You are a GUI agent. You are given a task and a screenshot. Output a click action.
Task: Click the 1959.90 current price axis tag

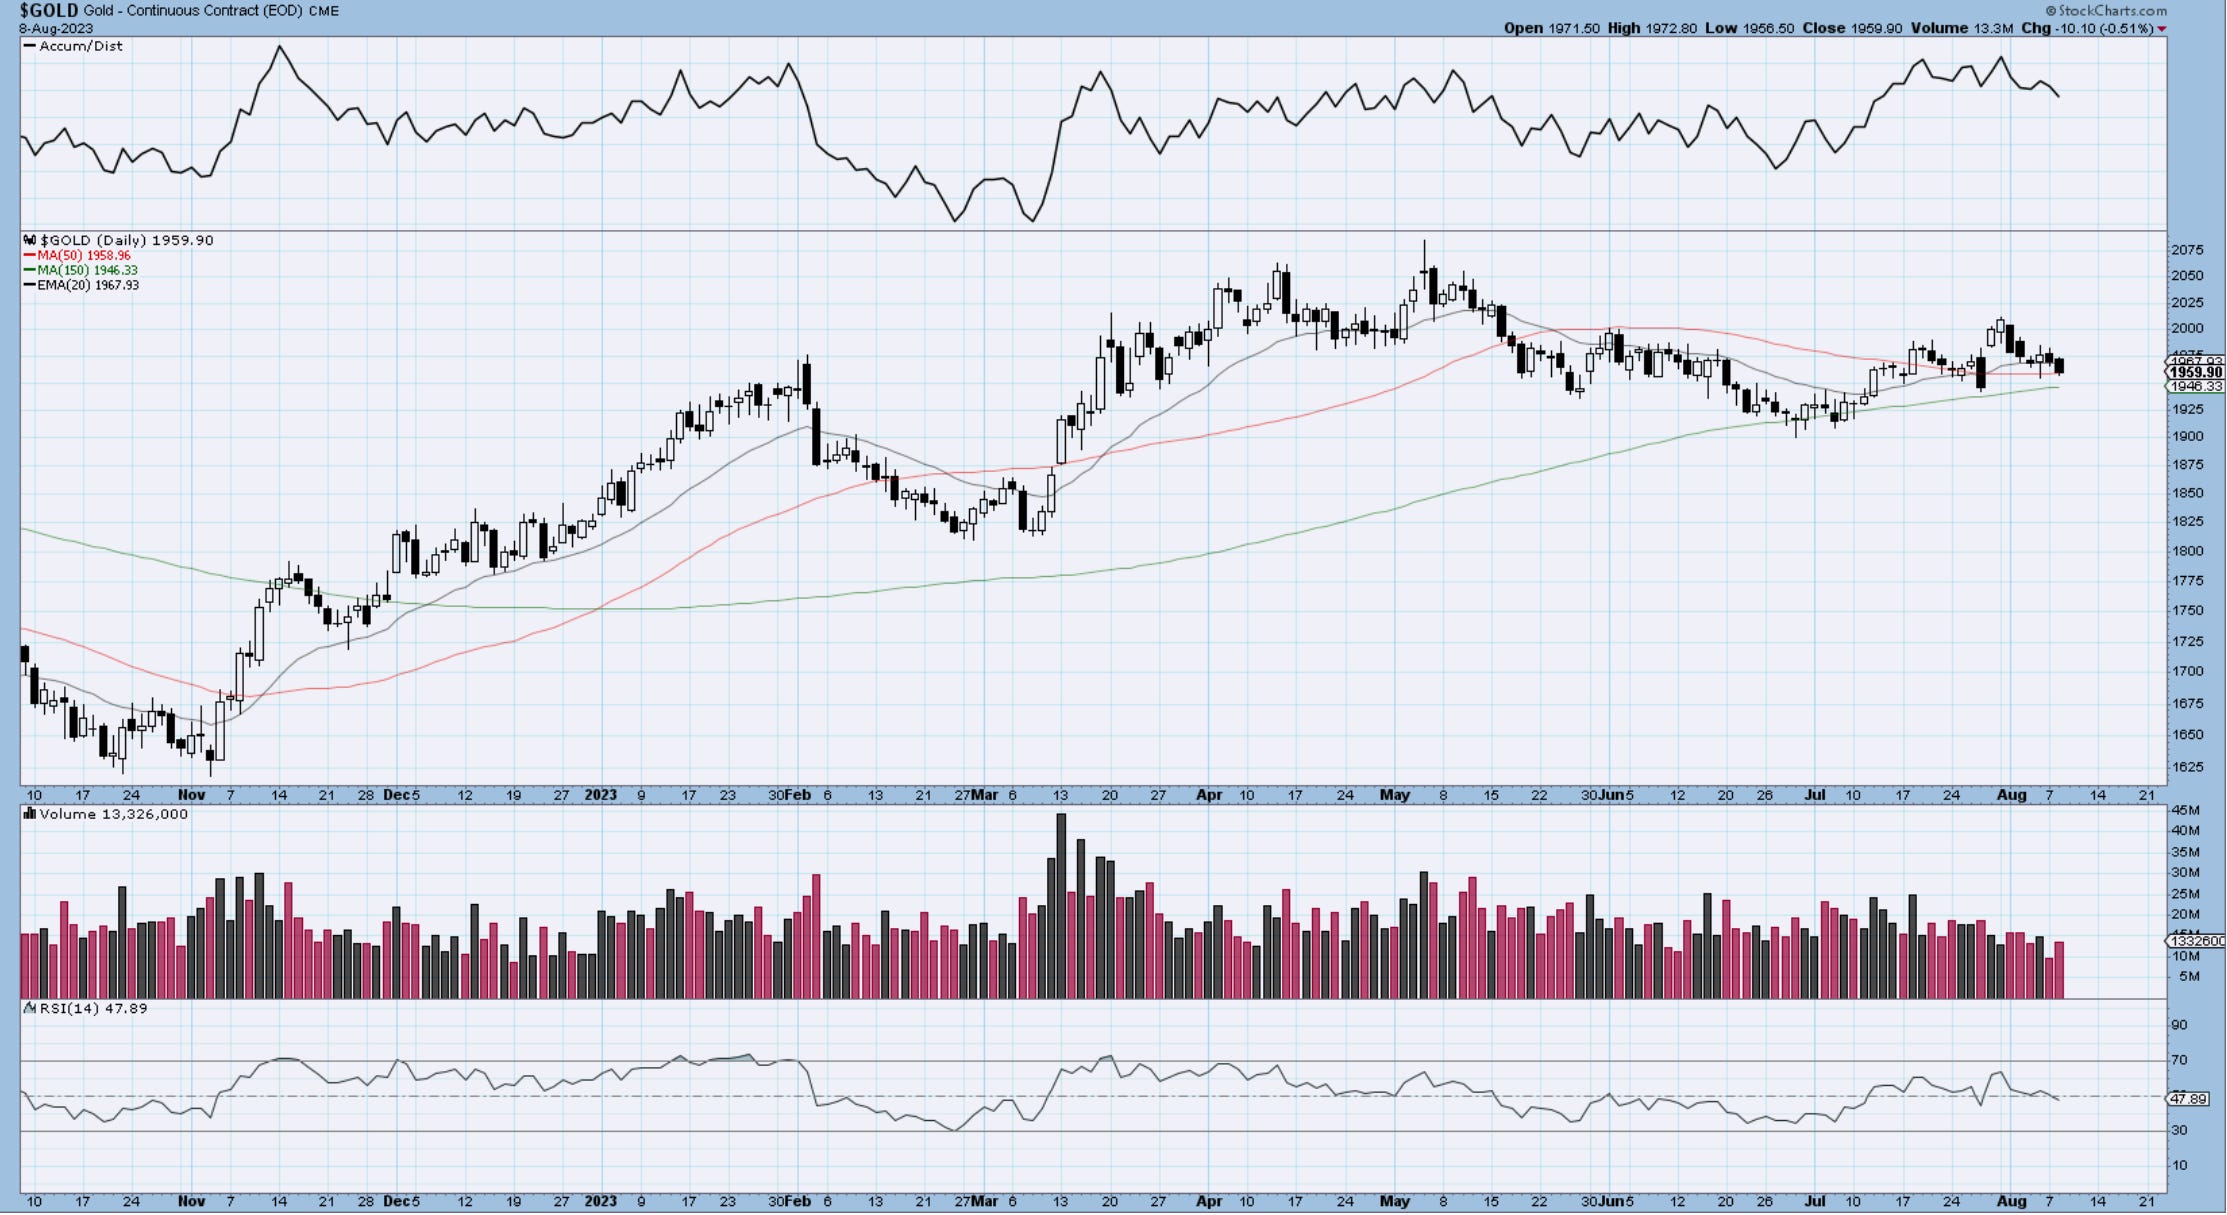pos(2195,373)
